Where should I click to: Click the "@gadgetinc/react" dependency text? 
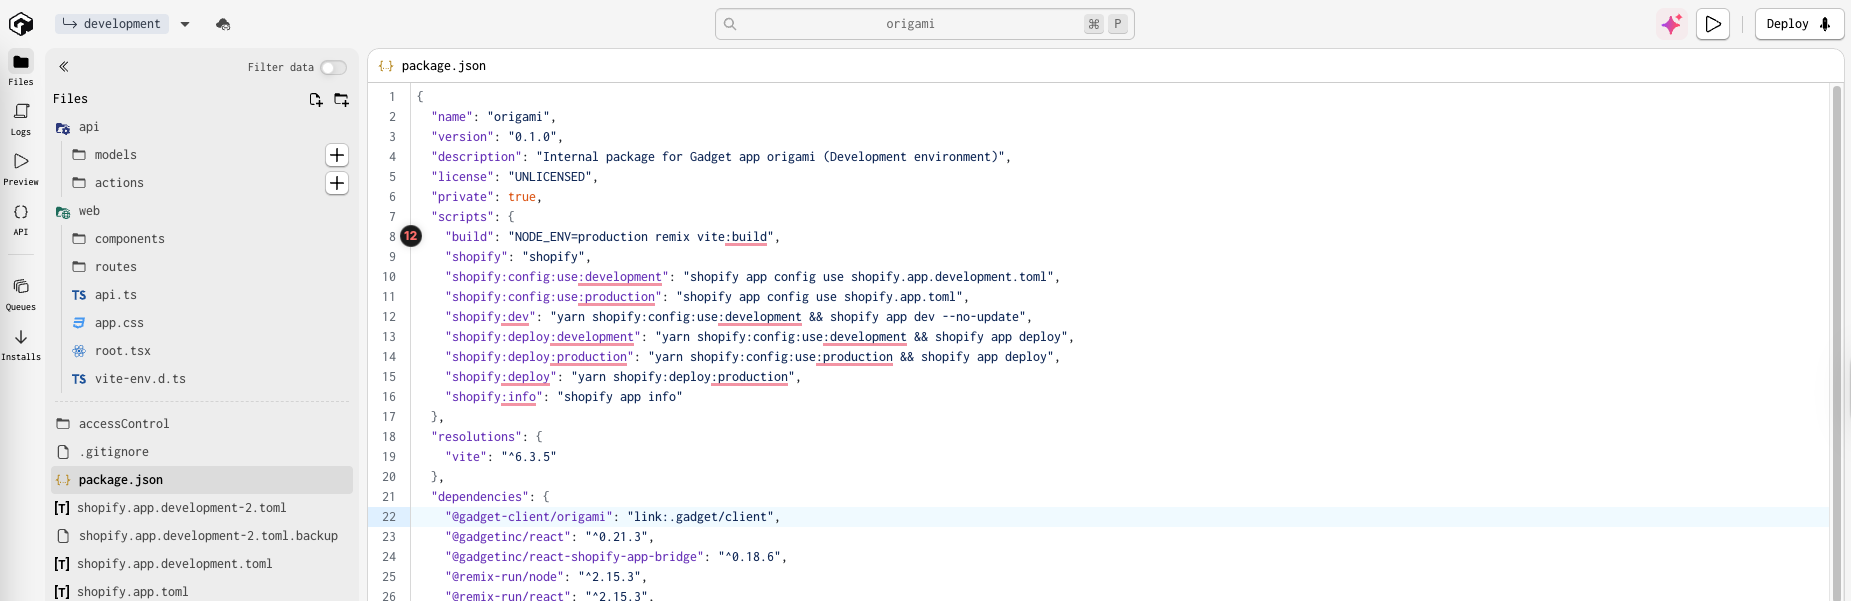click(x=508, y=537)
